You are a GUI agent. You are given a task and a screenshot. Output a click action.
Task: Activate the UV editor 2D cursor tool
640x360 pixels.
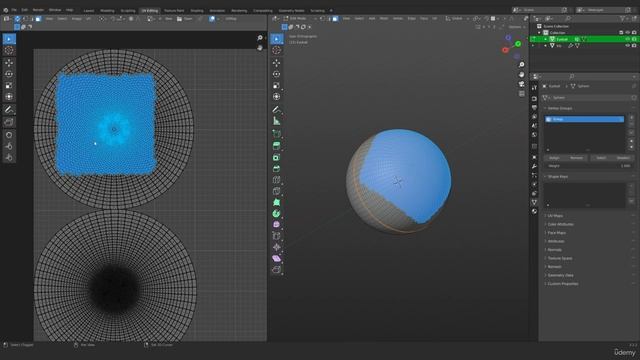tap(9, 51)
